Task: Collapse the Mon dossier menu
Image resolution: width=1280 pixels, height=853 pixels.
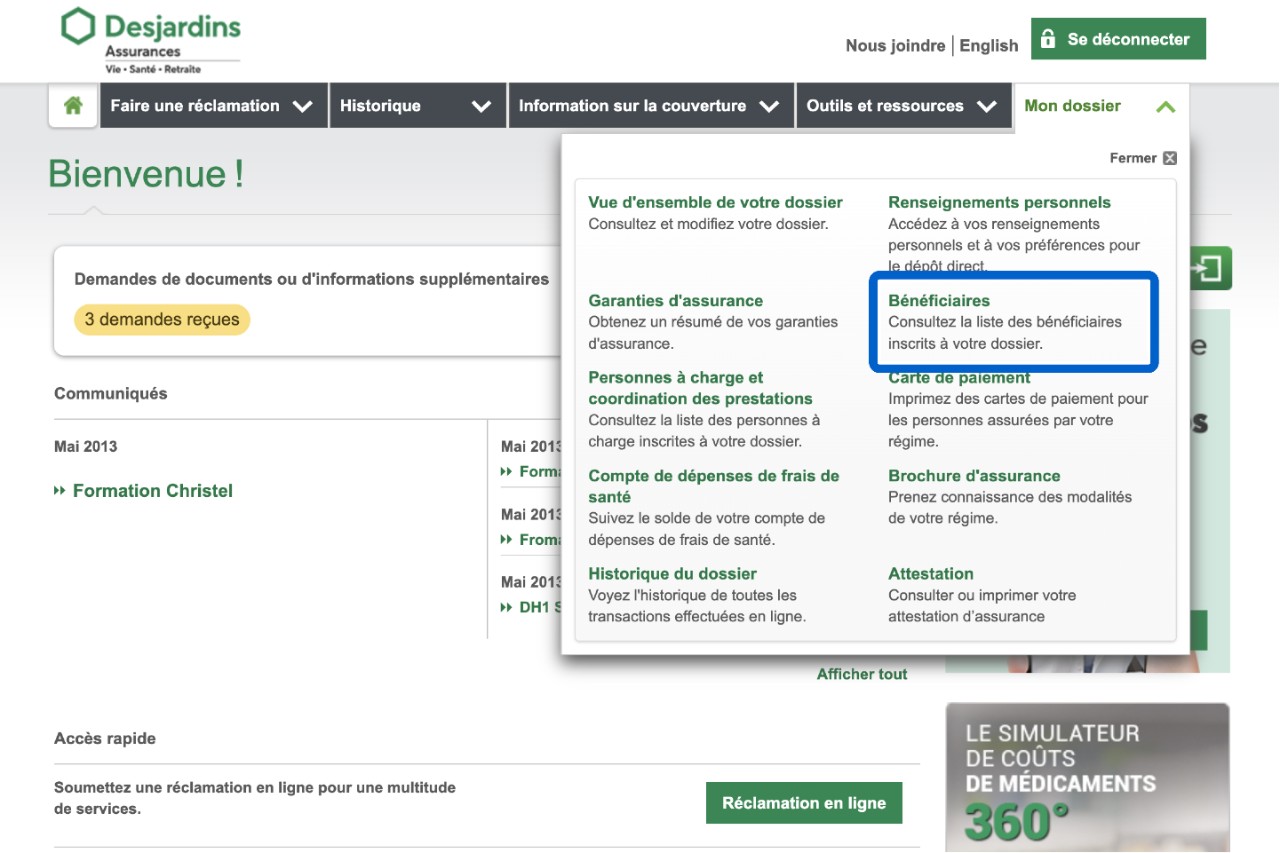Action: tap(1100, 106)
